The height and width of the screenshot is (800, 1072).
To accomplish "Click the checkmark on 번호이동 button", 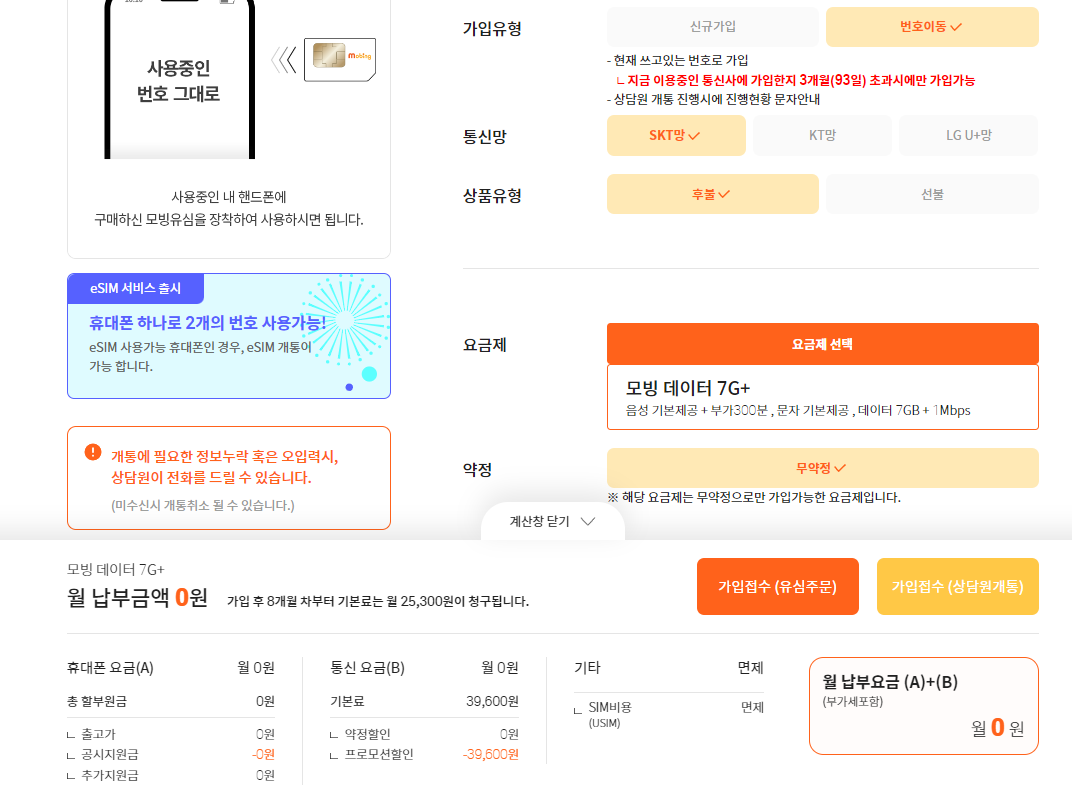I will 956,27.
